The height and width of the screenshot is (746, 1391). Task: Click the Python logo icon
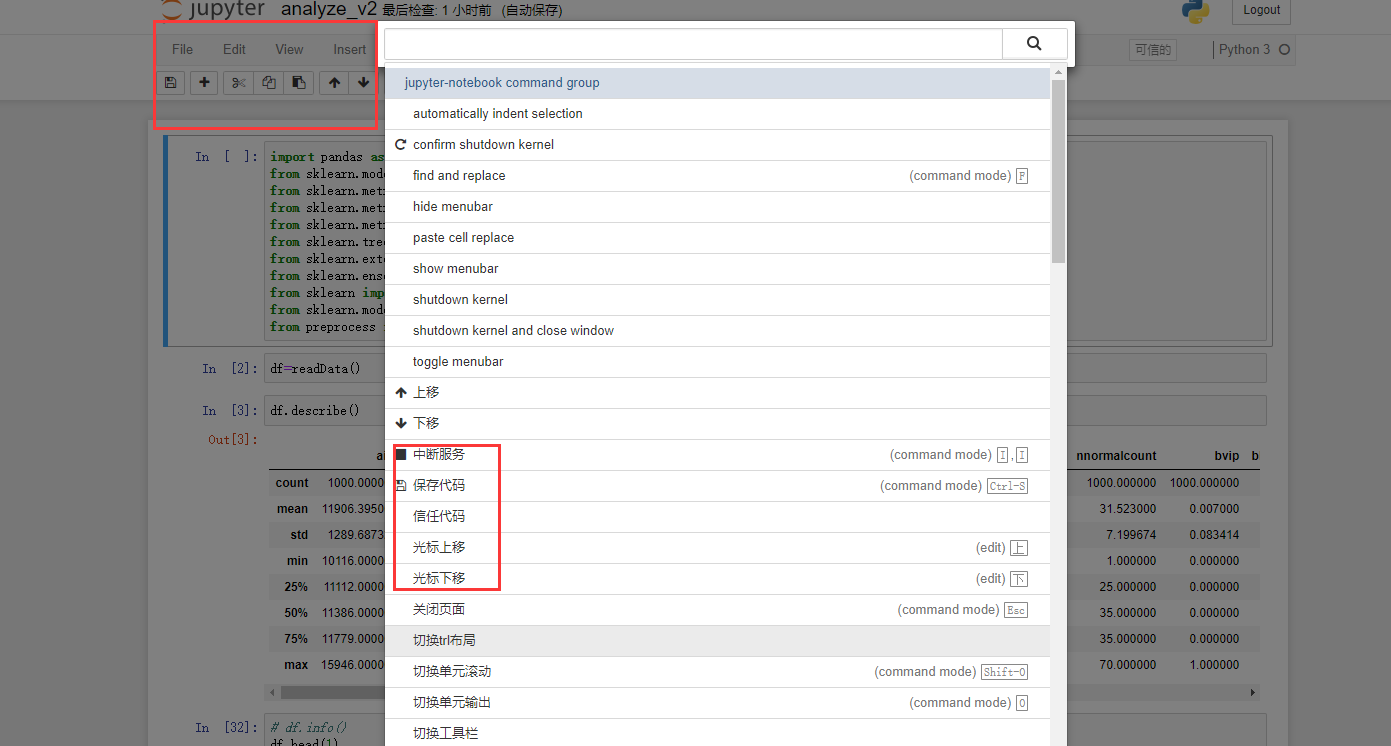coord(1195,11)
